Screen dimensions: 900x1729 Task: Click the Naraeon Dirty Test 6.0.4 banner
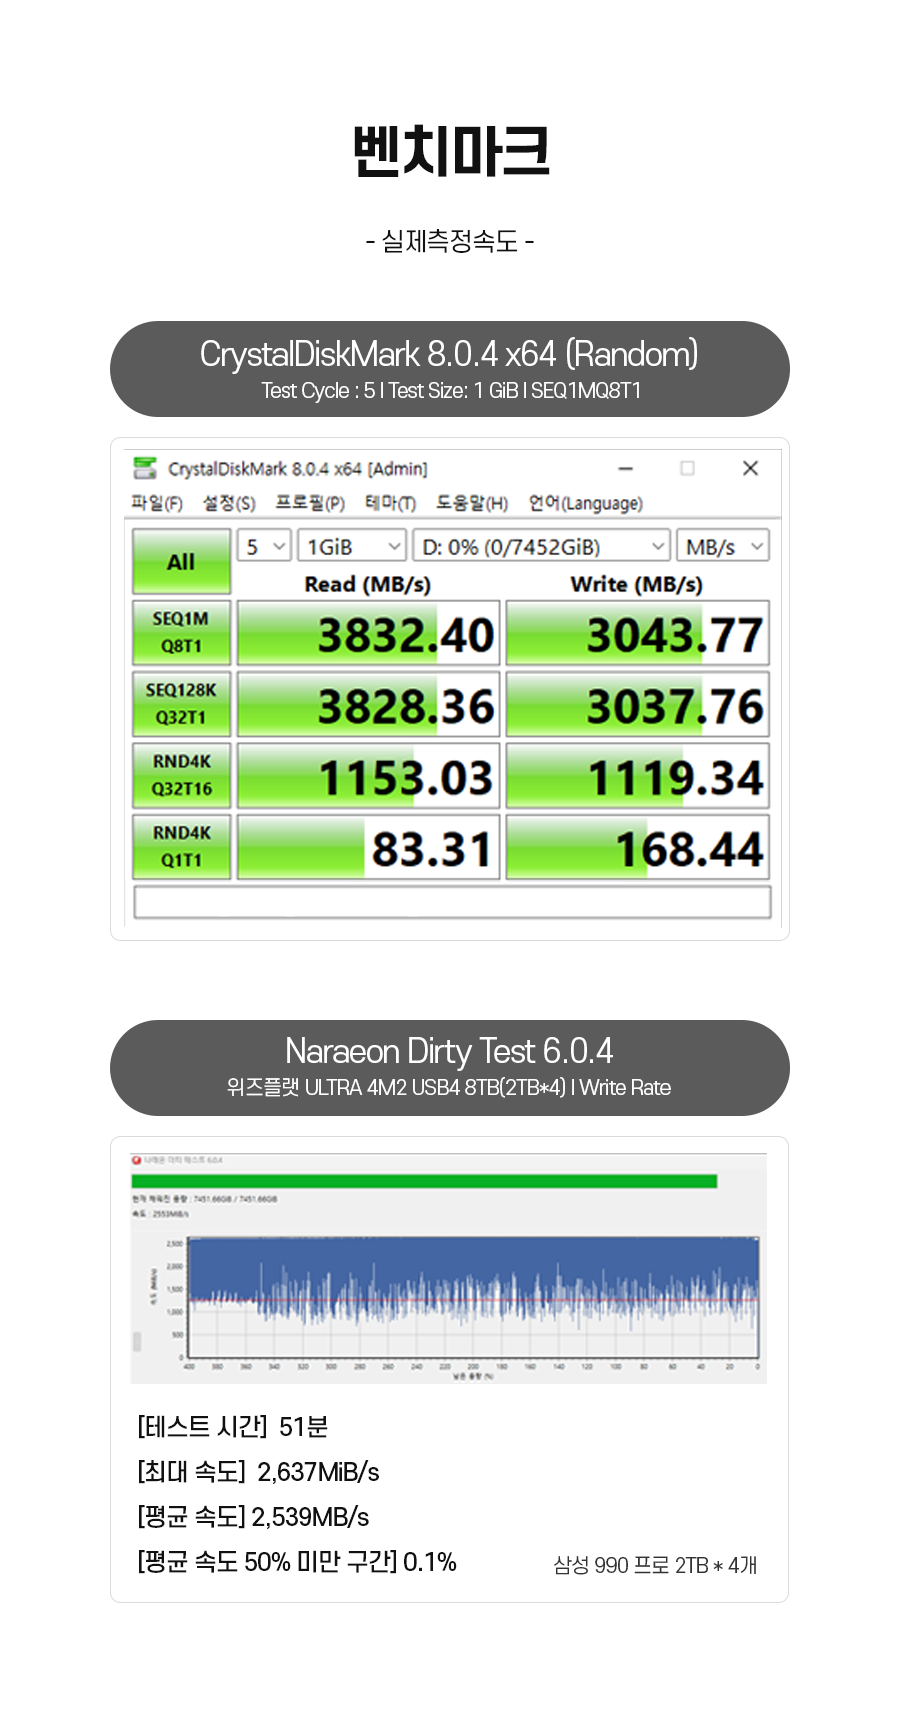[450, 1068]
